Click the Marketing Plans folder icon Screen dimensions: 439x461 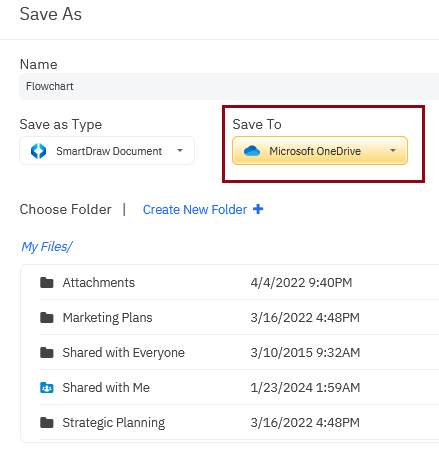pos(47,318)
